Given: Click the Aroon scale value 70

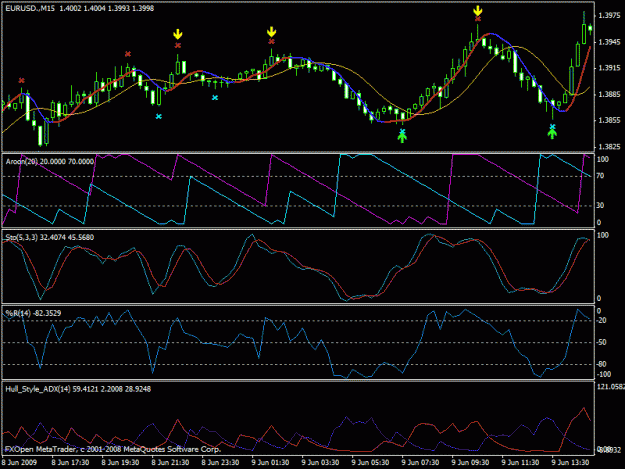Looking at the screenshot, I should pos(600,176).
